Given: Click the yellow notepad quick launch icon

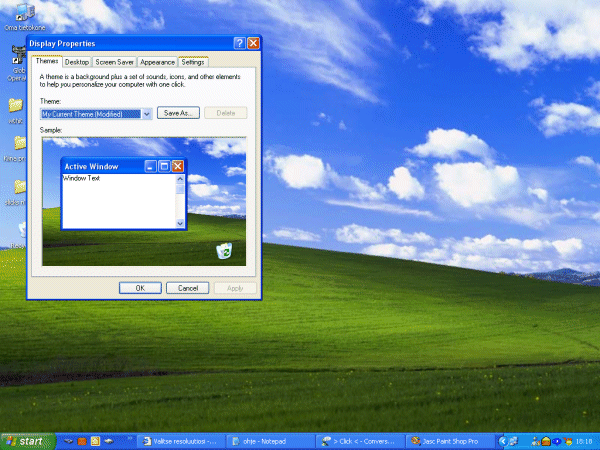Looking at the screenshot, I should point(95,441).
